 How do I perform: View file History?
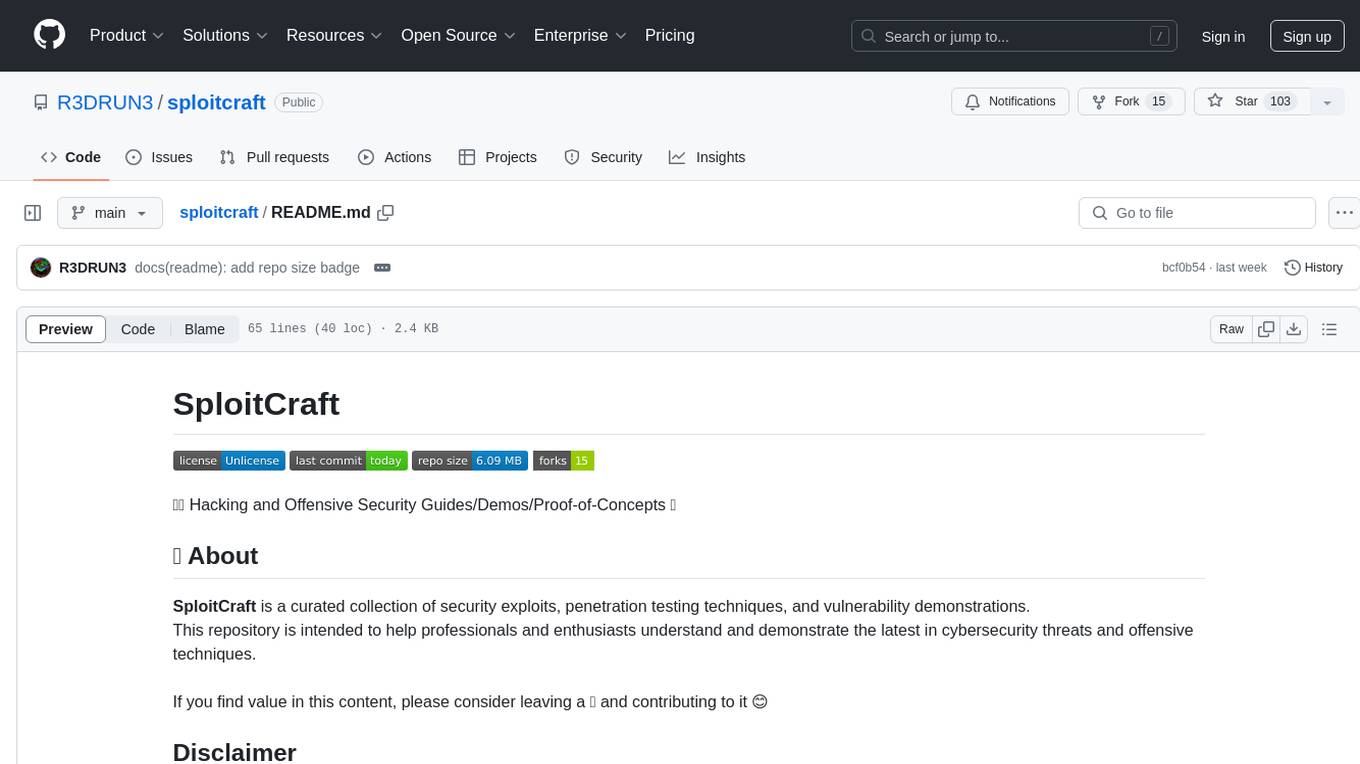click(x=1313, y=268)
